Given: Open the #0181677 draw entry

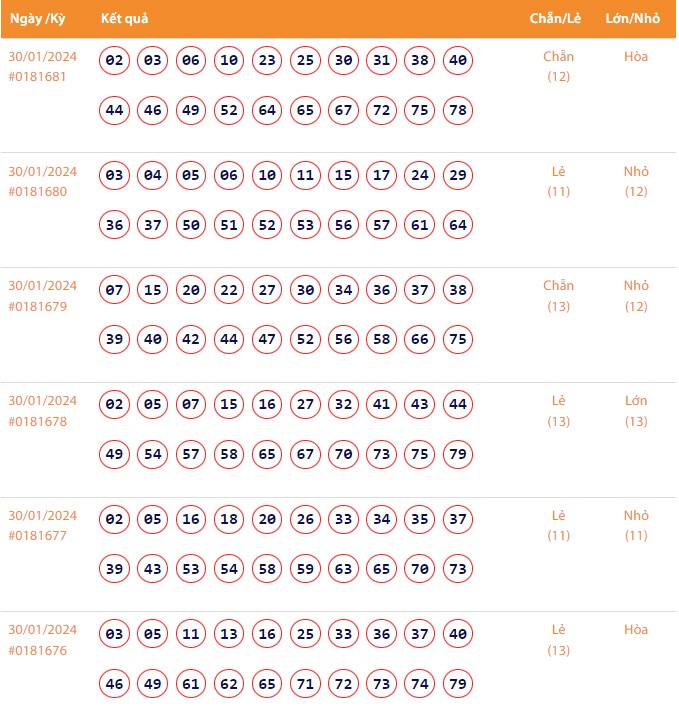Looking at the screenshot, I should [38, 536].
